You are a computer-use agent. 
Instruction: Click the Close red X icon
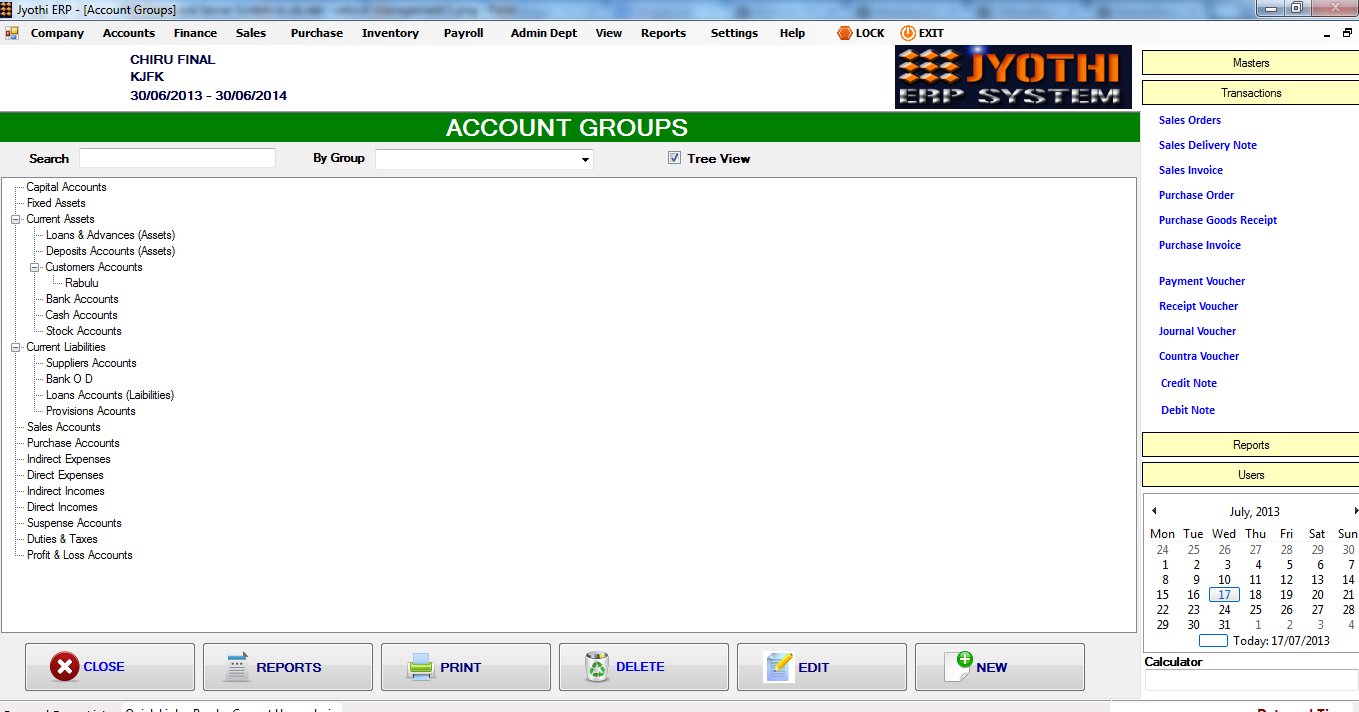click(x=63, y=666)
